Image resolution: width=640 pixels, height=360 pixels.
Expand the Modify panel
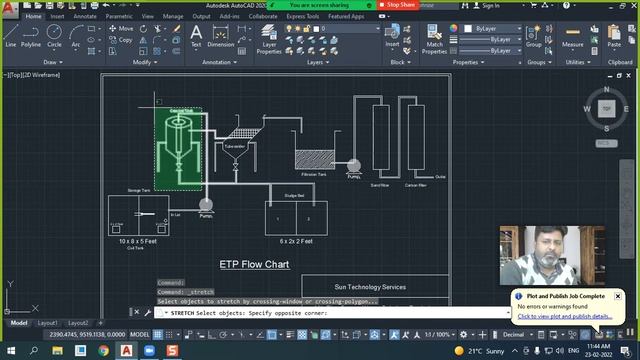(145, 62)
